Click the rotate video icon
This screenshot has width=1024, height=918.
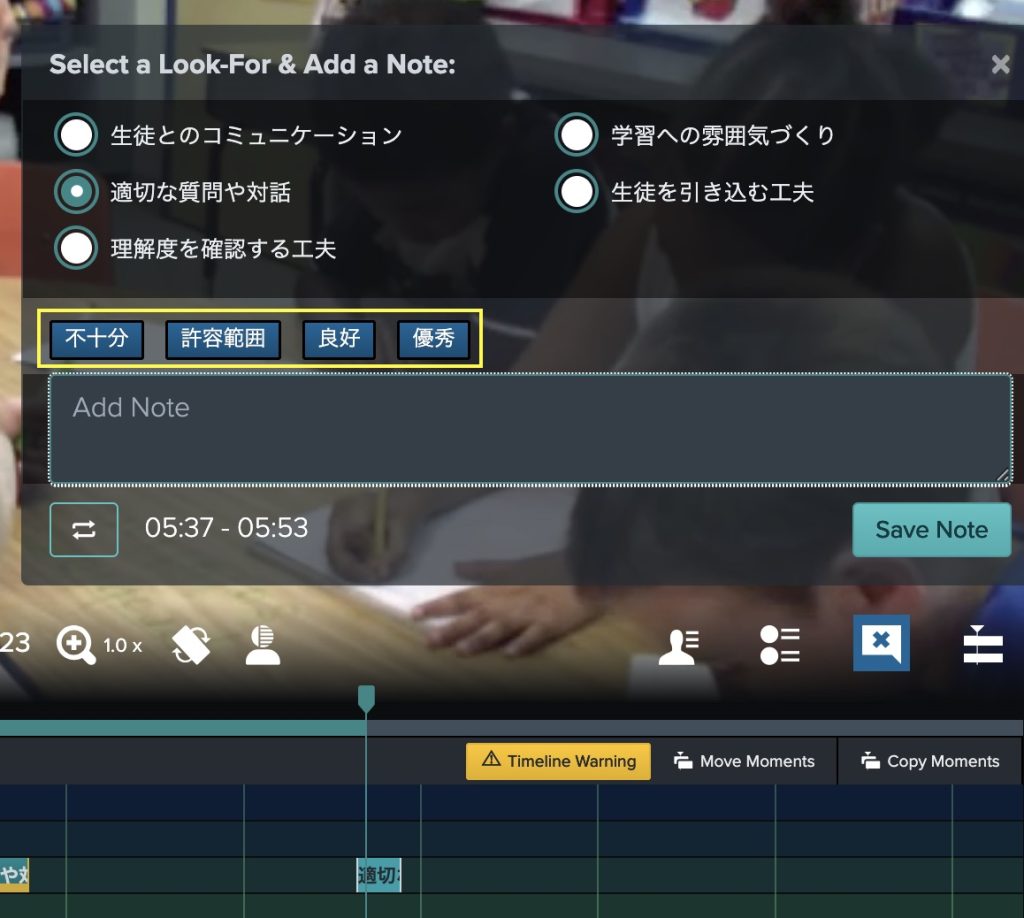[x=191, y=645]
